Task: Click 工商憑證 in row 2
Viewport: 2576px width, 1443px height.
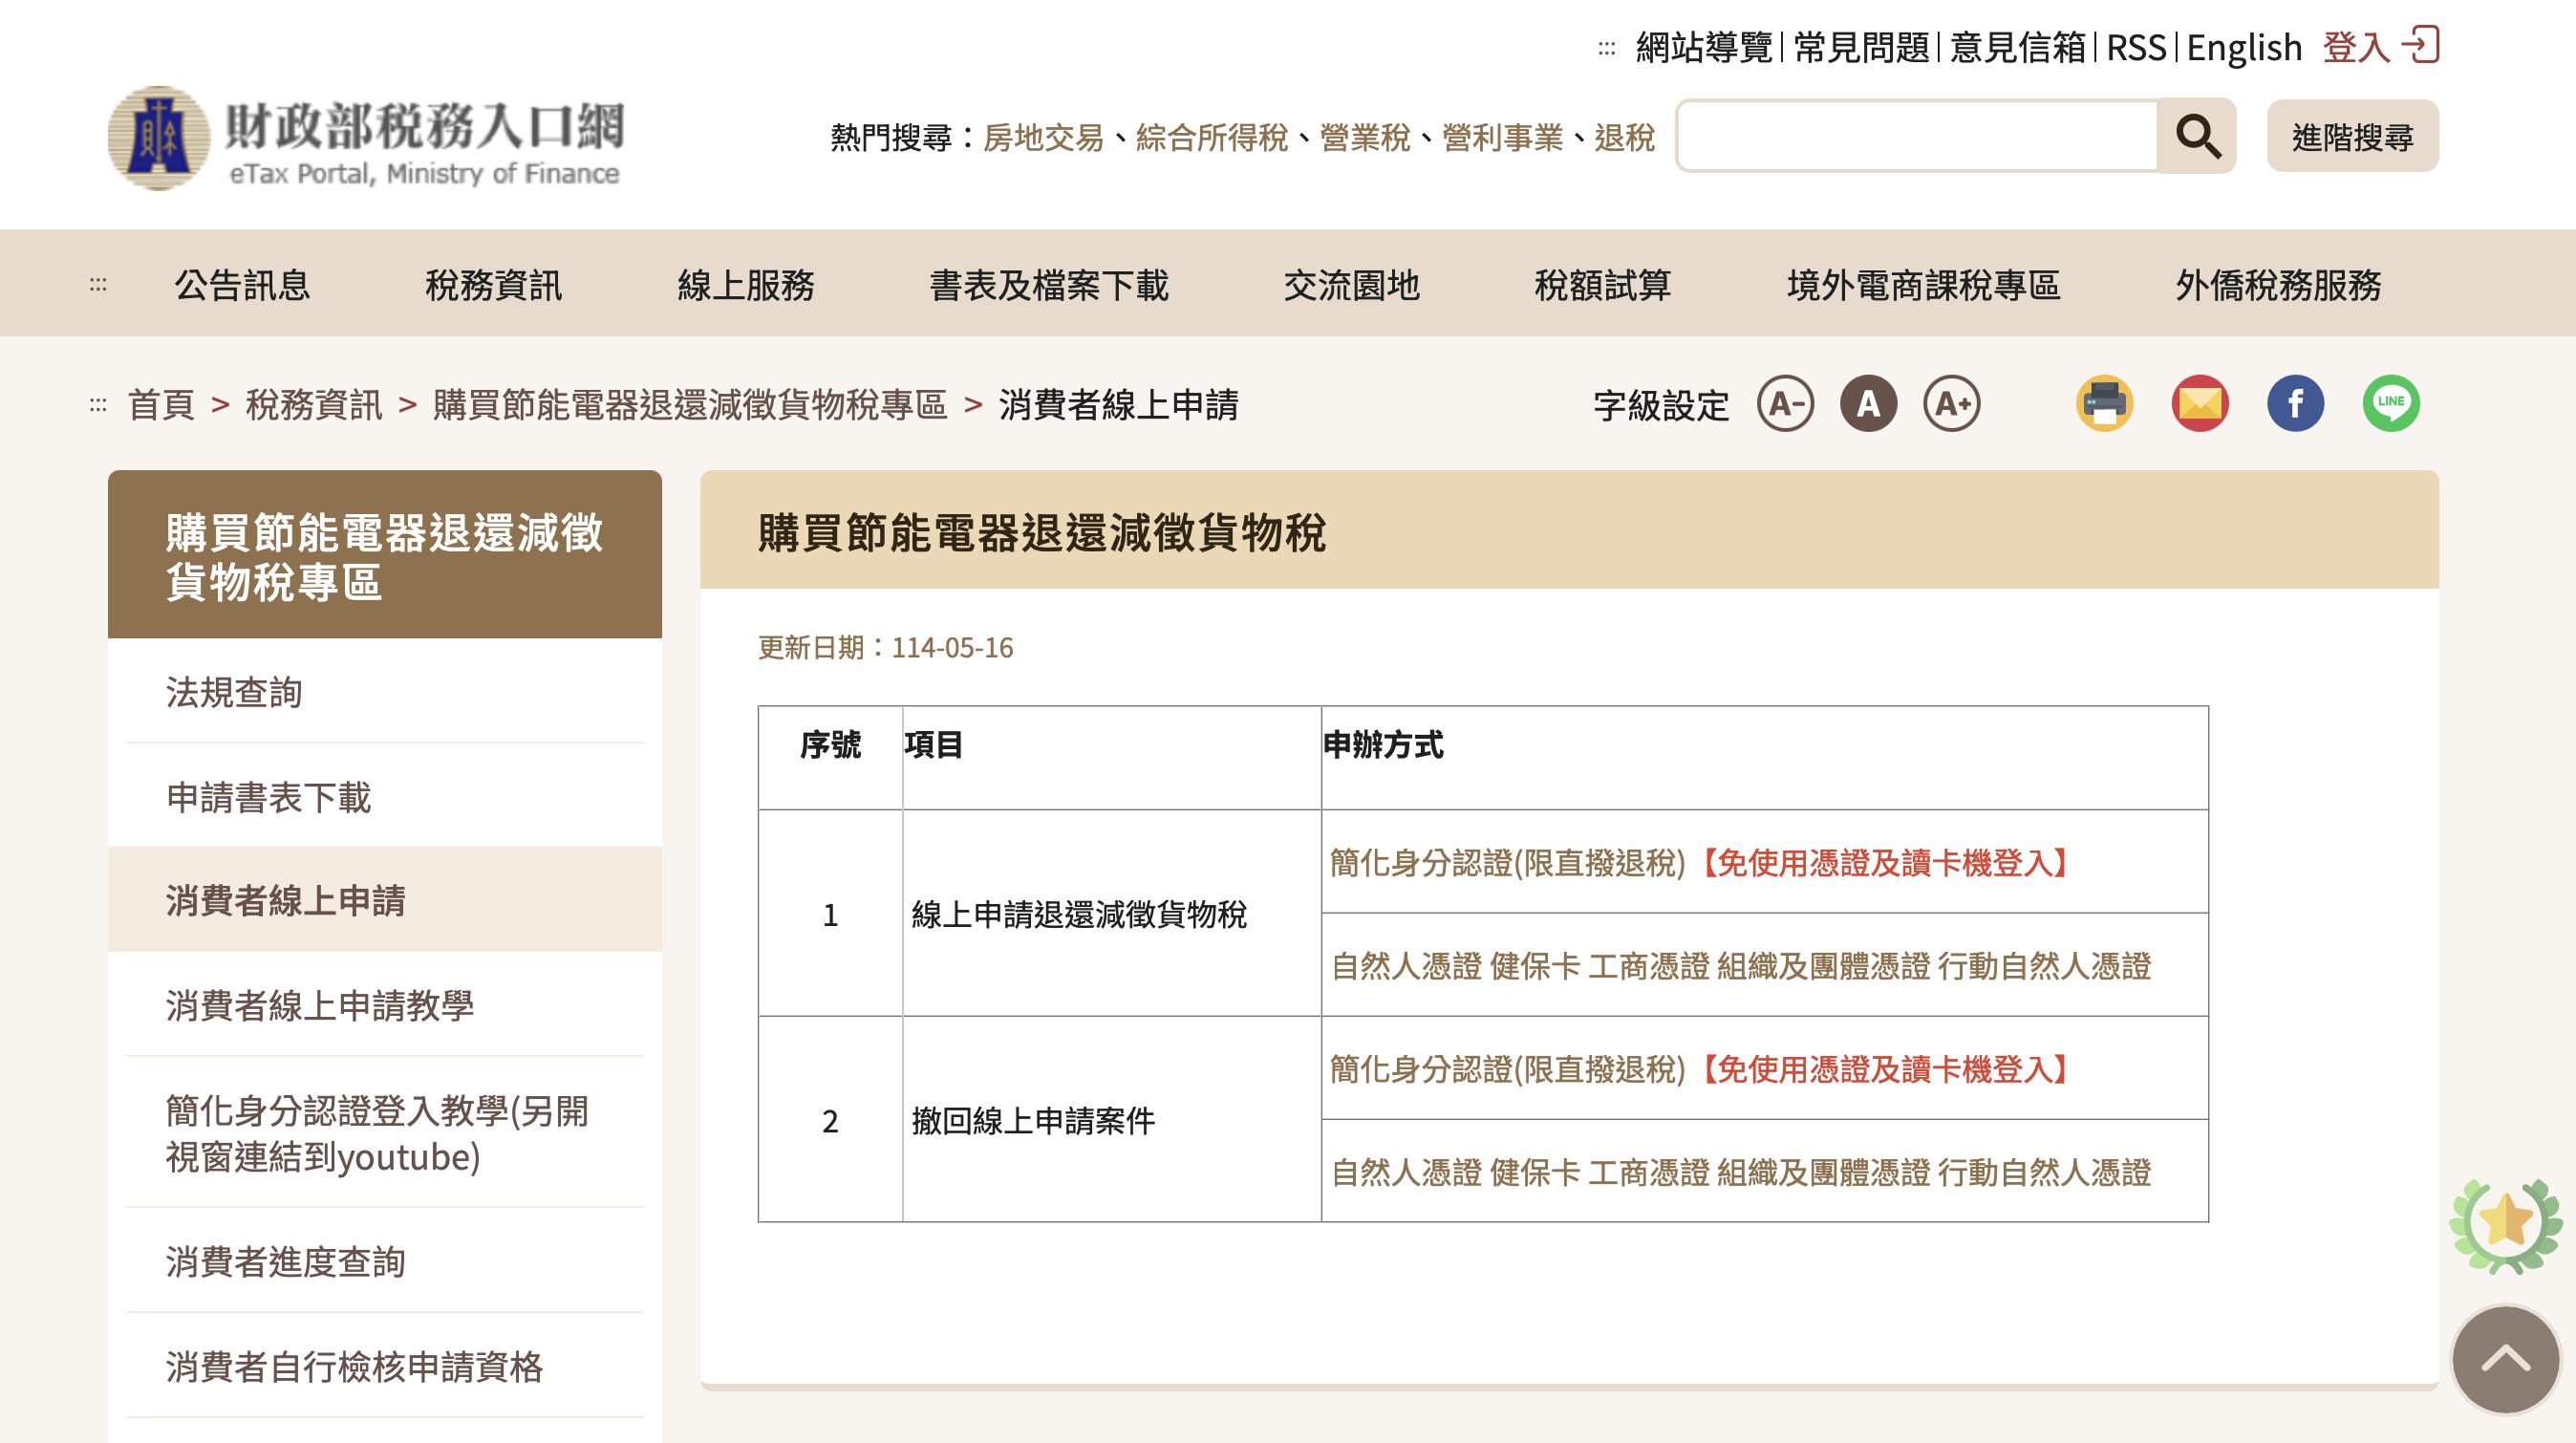Action: (1649, 1172)
